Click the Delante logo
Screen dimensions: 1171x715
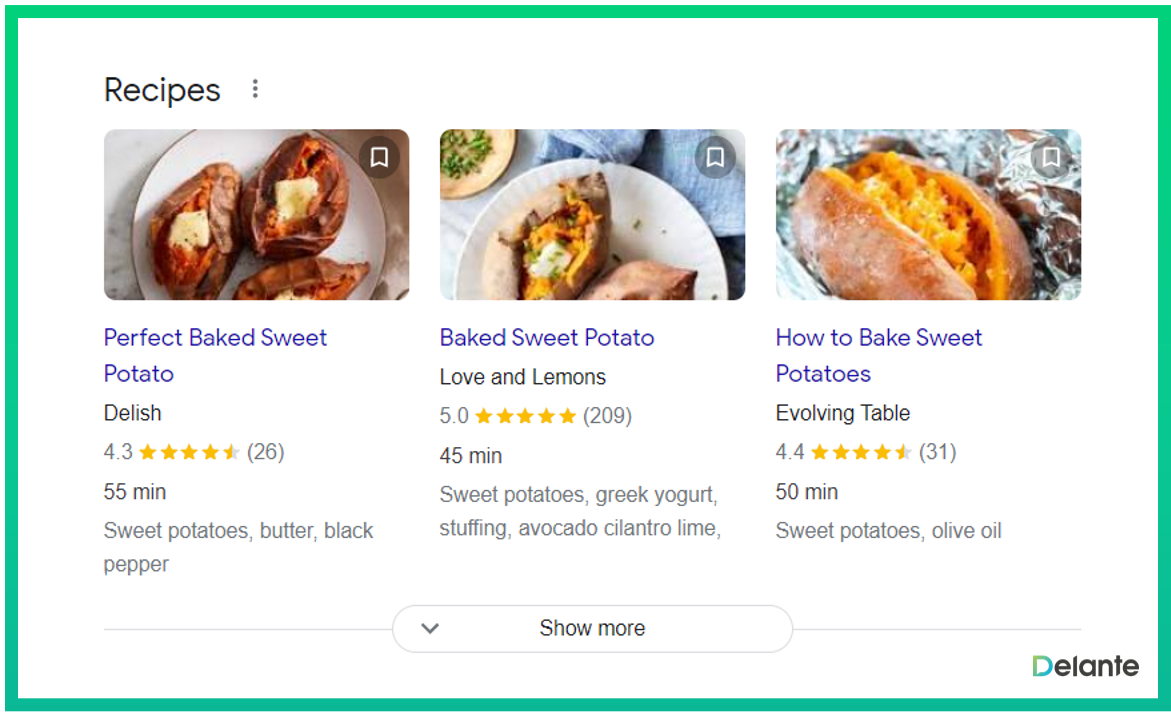point(1085,666)
